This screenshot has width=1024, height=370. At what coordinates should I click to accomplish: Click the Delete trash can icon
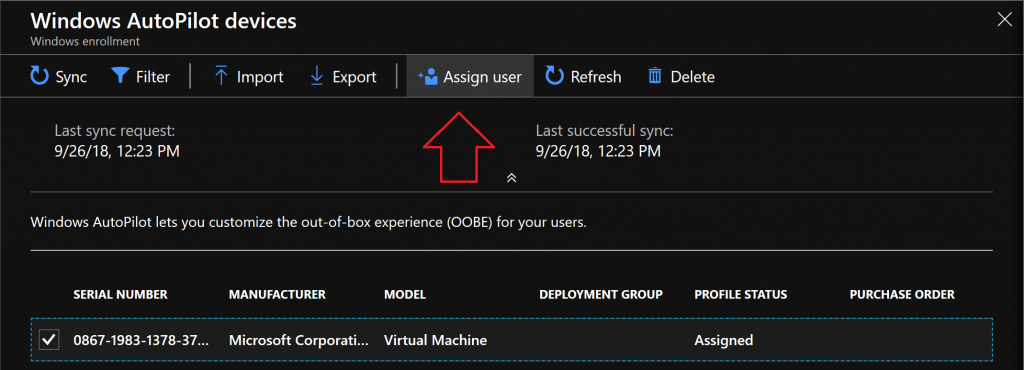point(654,77)
